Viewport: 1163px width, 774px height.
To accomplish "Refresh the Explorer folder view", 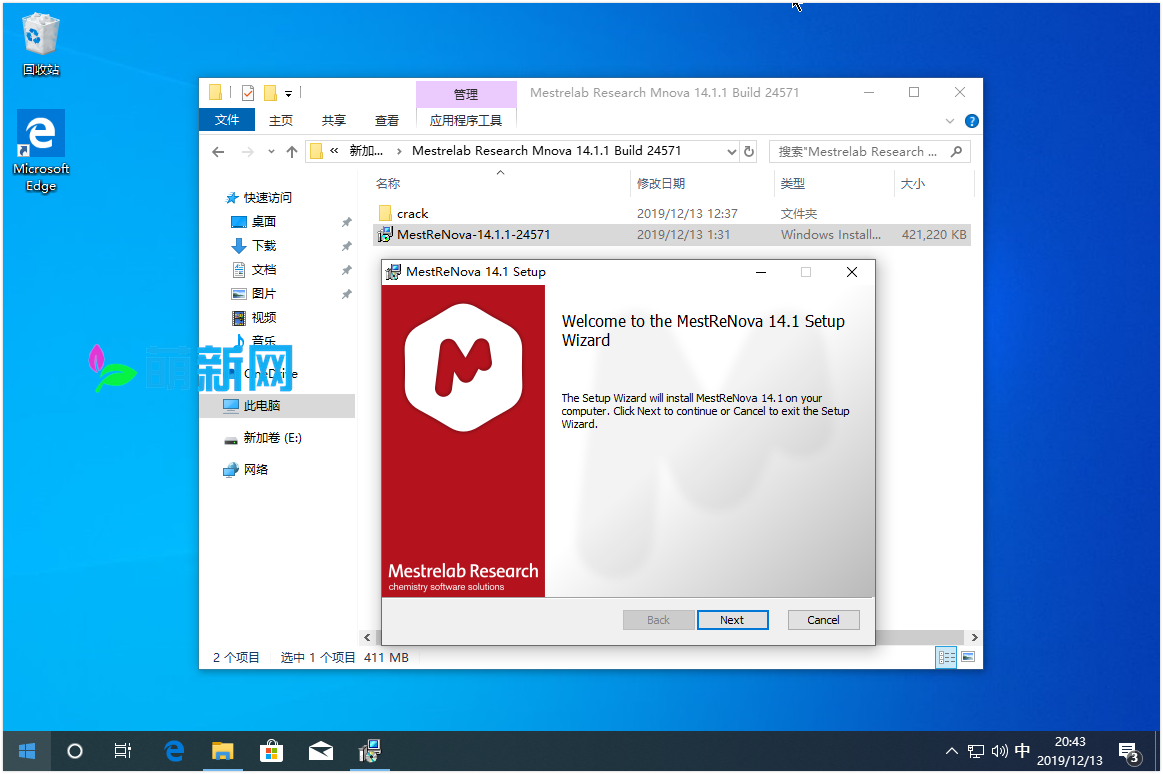I will tap(749, 151).
